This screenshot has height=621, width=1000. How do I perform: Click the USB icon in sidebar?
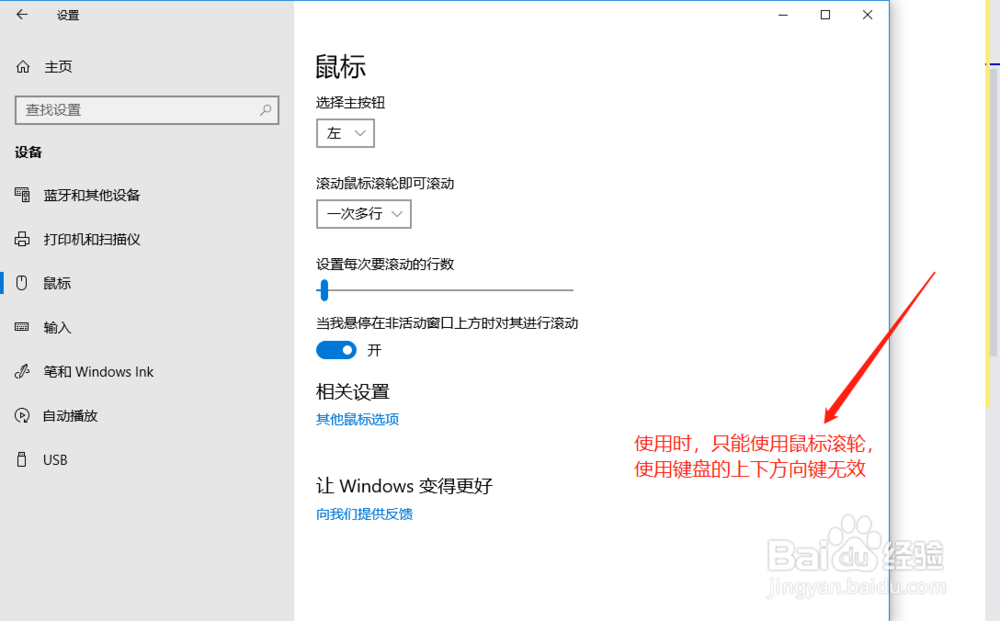pyautogui.click(x=22, y=459)
